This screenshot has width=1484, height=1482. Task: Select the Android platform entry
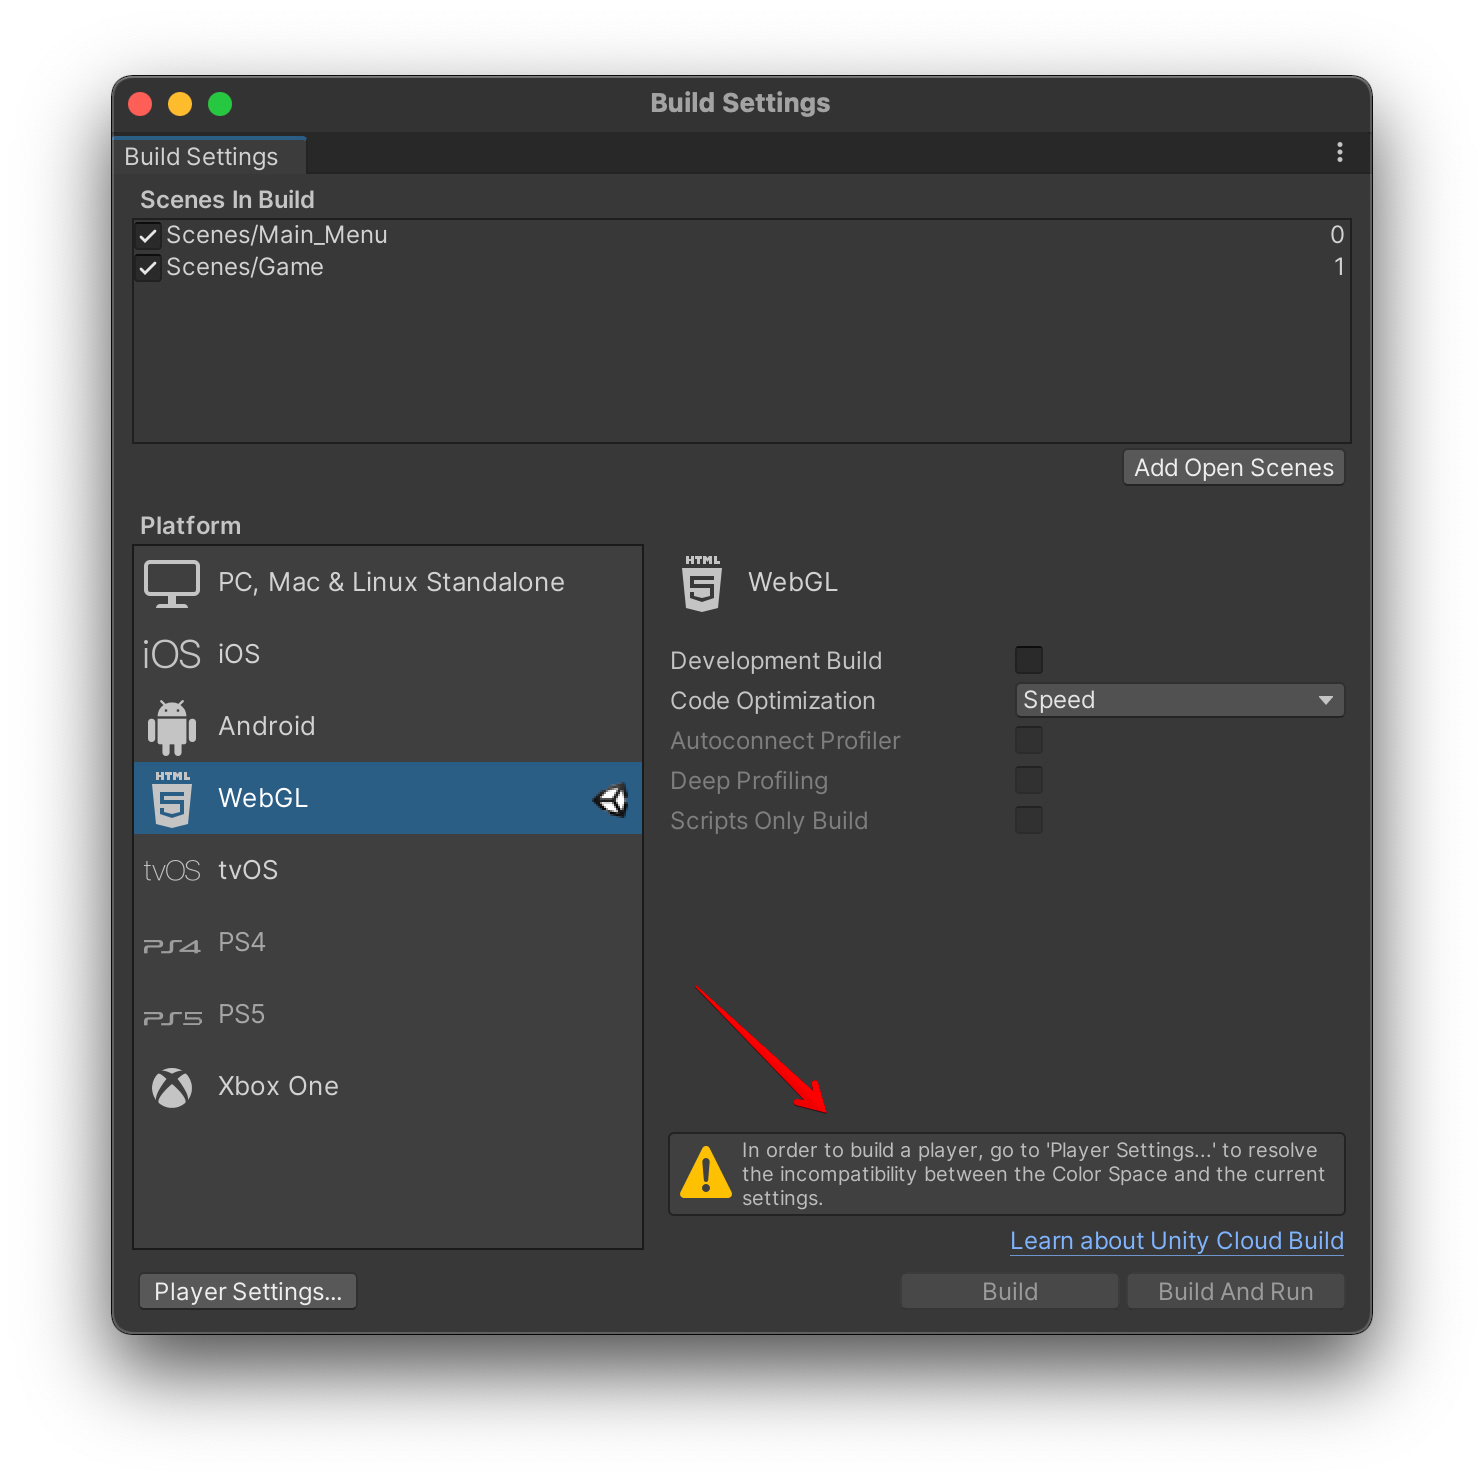[x=388, y=727]
